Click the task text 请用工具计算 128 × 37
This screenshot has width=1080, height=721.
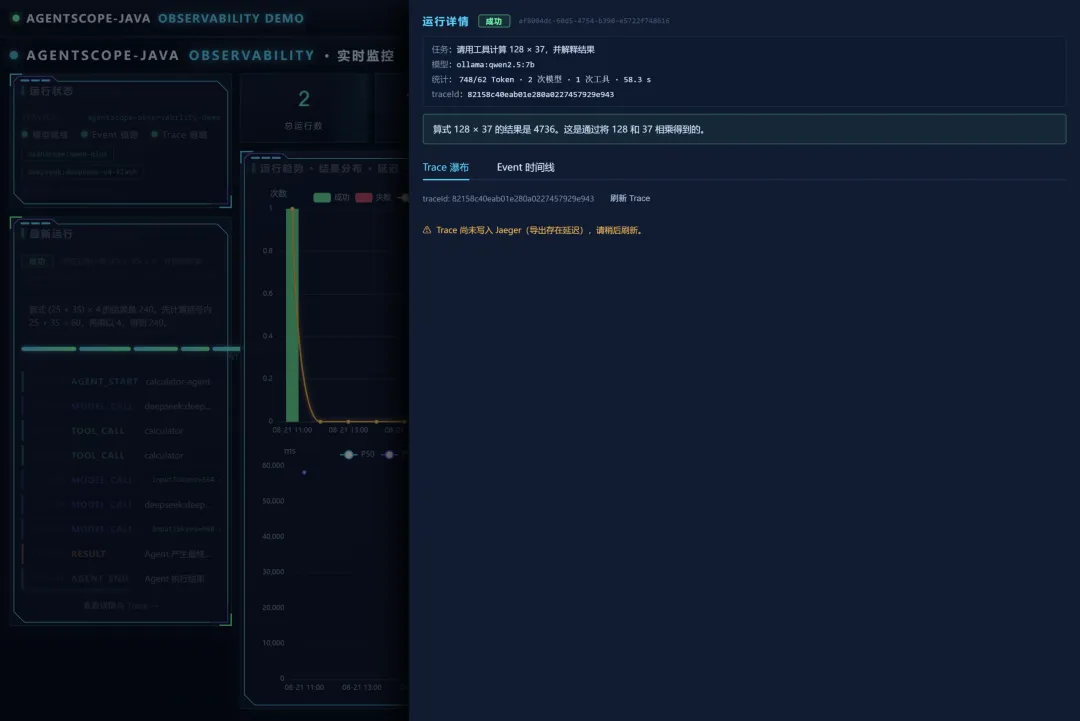(x=526, y=50)
